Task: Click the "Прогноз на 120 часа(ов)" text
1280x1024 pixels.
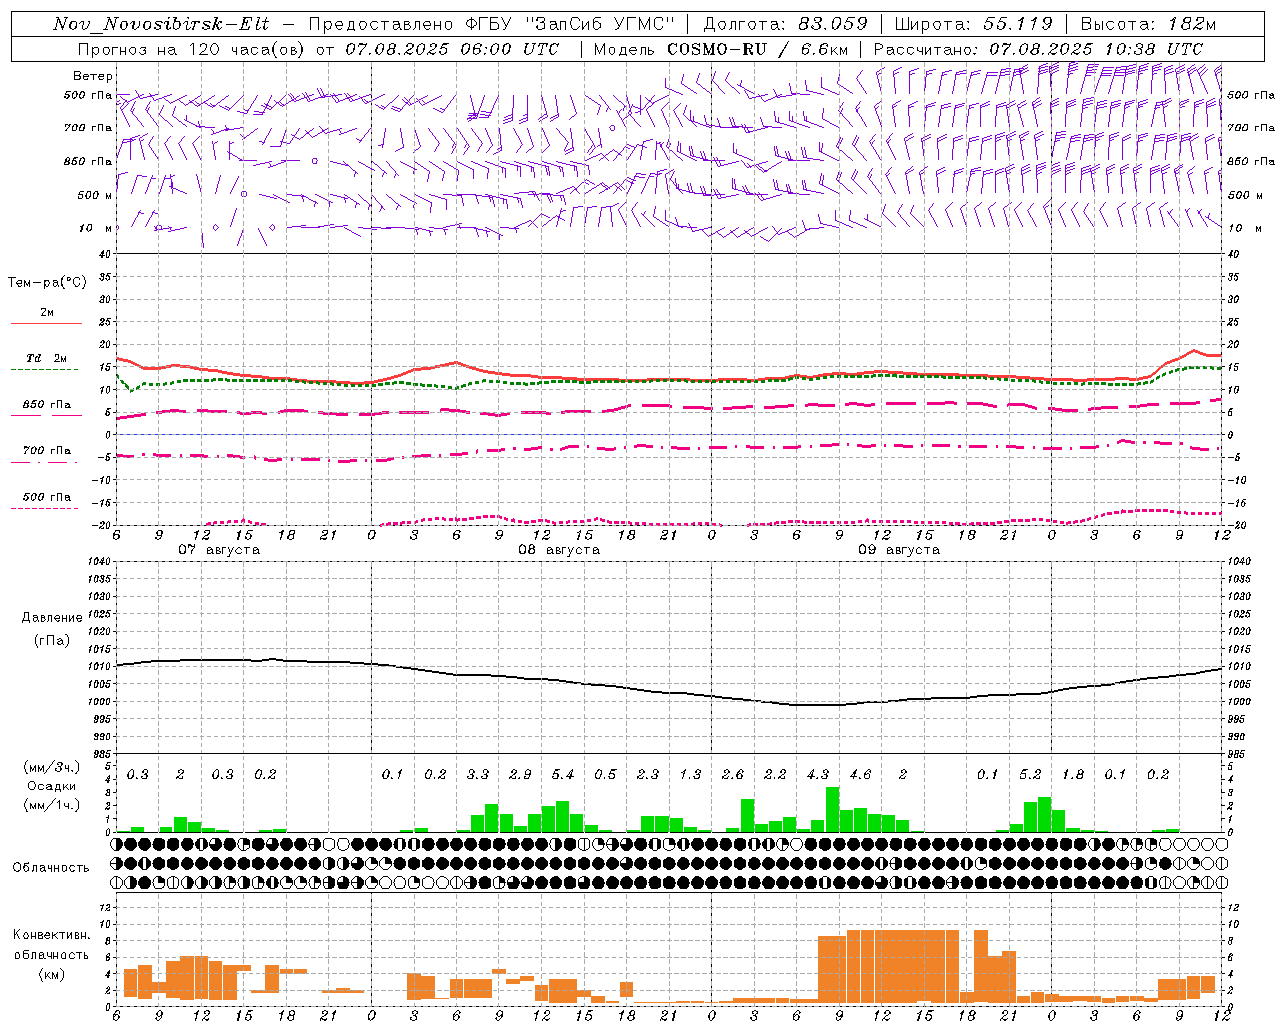Action: [193, 49]
